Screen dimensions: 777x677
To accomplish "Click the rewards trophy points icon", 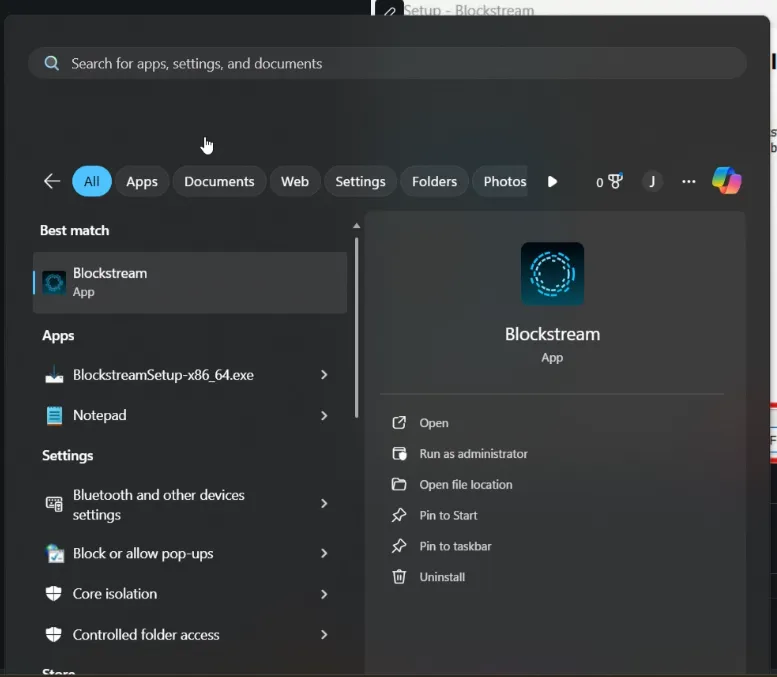I will 610,182.
